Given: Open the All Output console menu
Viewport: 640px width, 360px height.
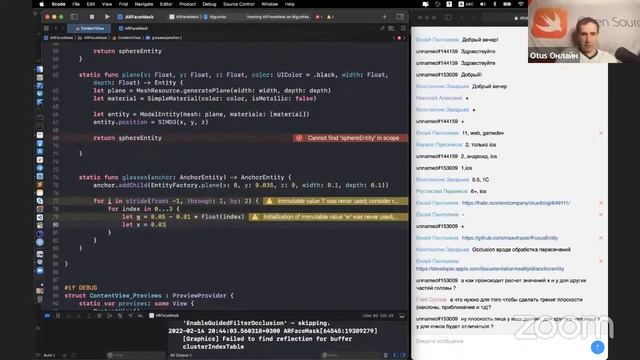Looking at the screenshot, I should coord(181,355).
